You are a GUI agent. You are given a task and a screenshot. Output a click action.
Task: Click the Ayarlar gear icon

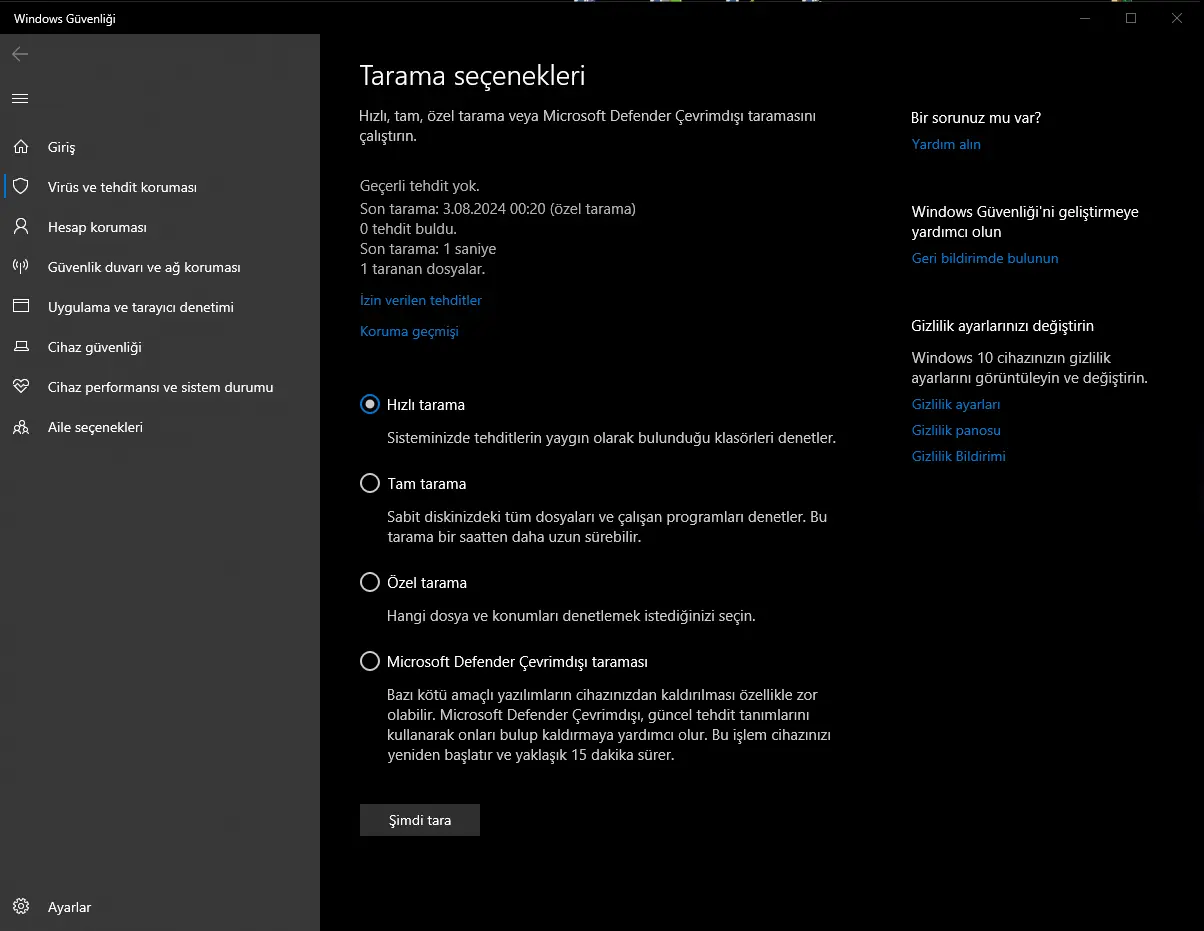coord(20,907)
